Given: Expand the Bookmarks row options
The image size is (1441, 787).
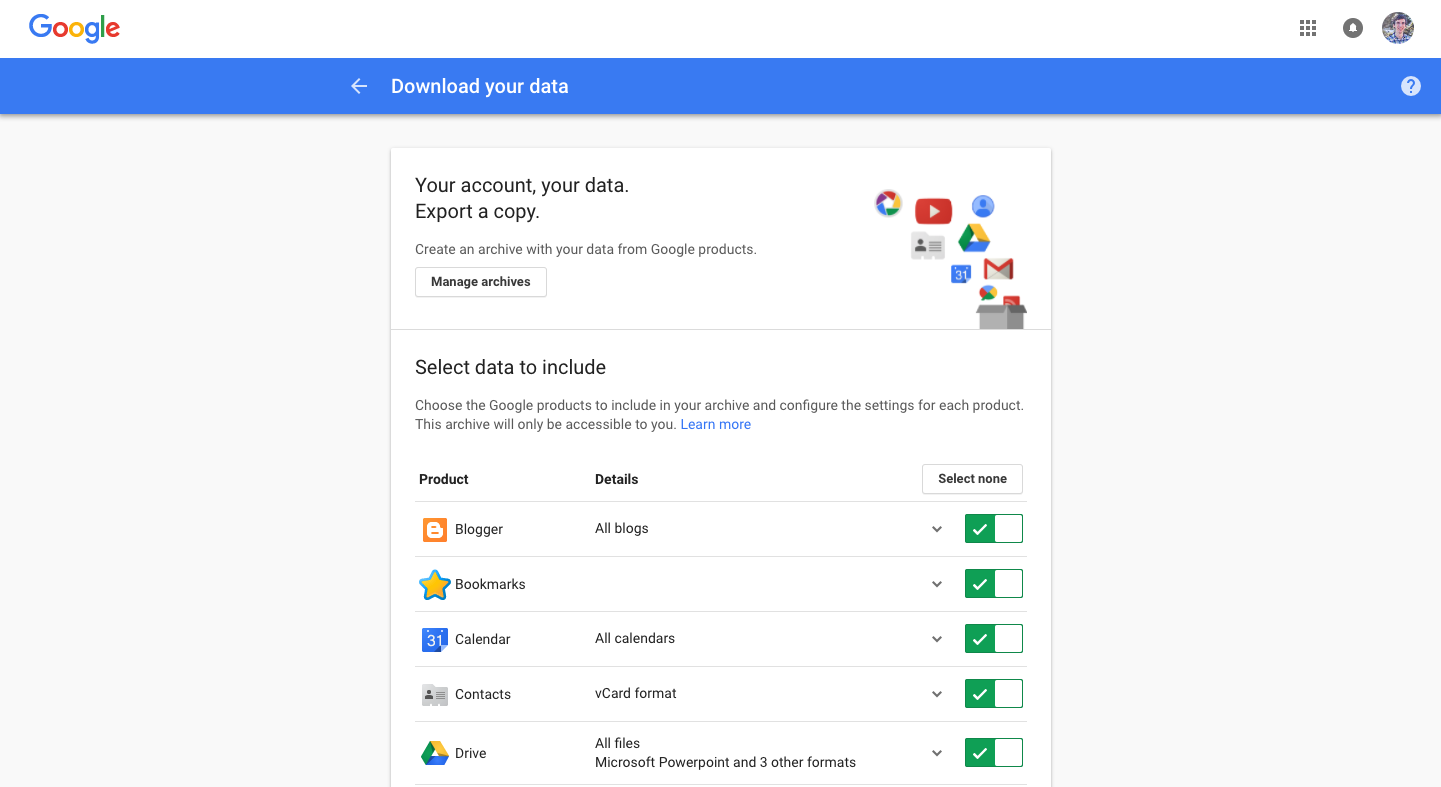Looking at the screenshot, I should click(937, 584).
